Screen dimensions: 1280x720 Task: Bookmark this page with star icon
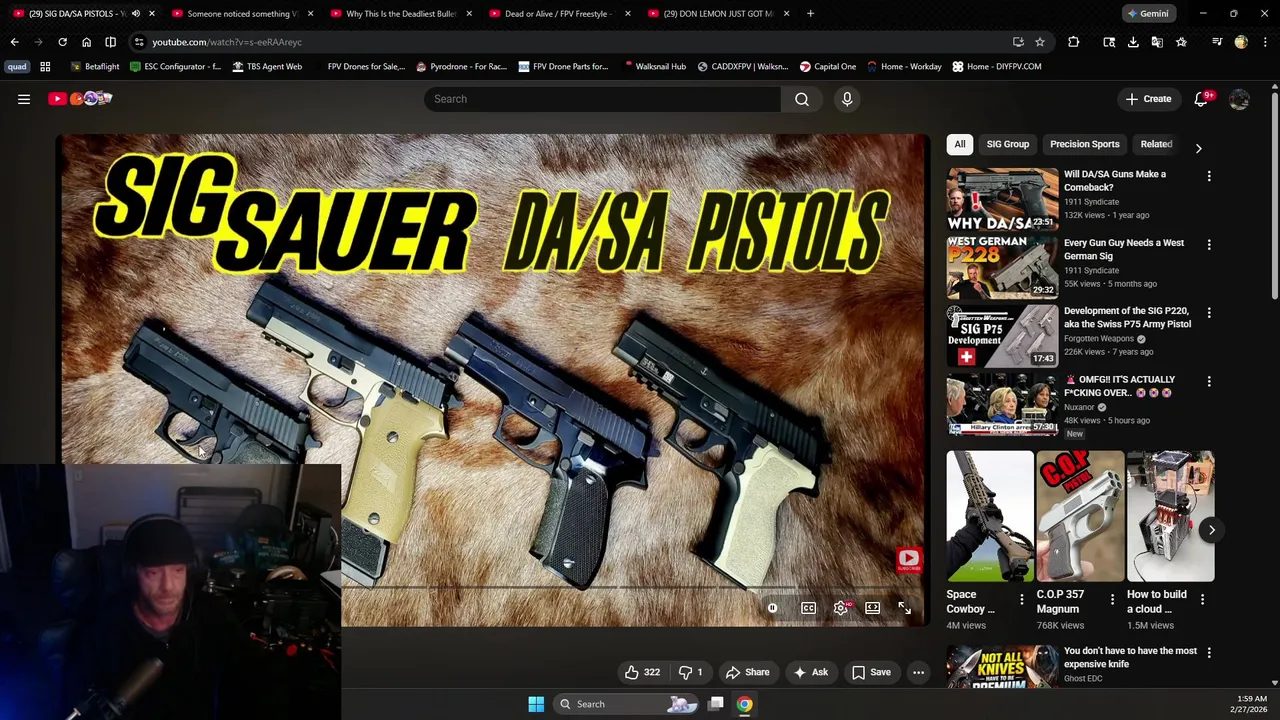[1040, 42]
